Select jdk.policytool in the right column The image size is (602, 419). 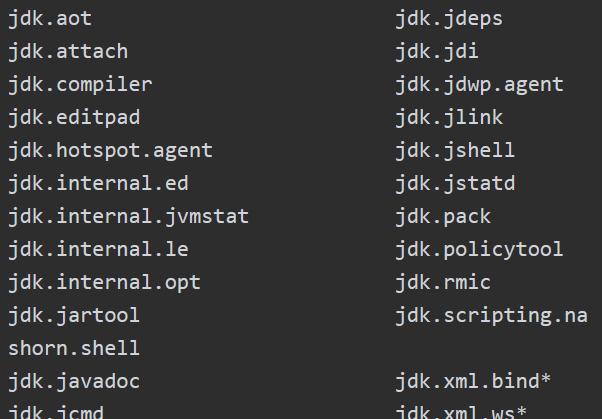pyautogui.click(x=479, y=250)
